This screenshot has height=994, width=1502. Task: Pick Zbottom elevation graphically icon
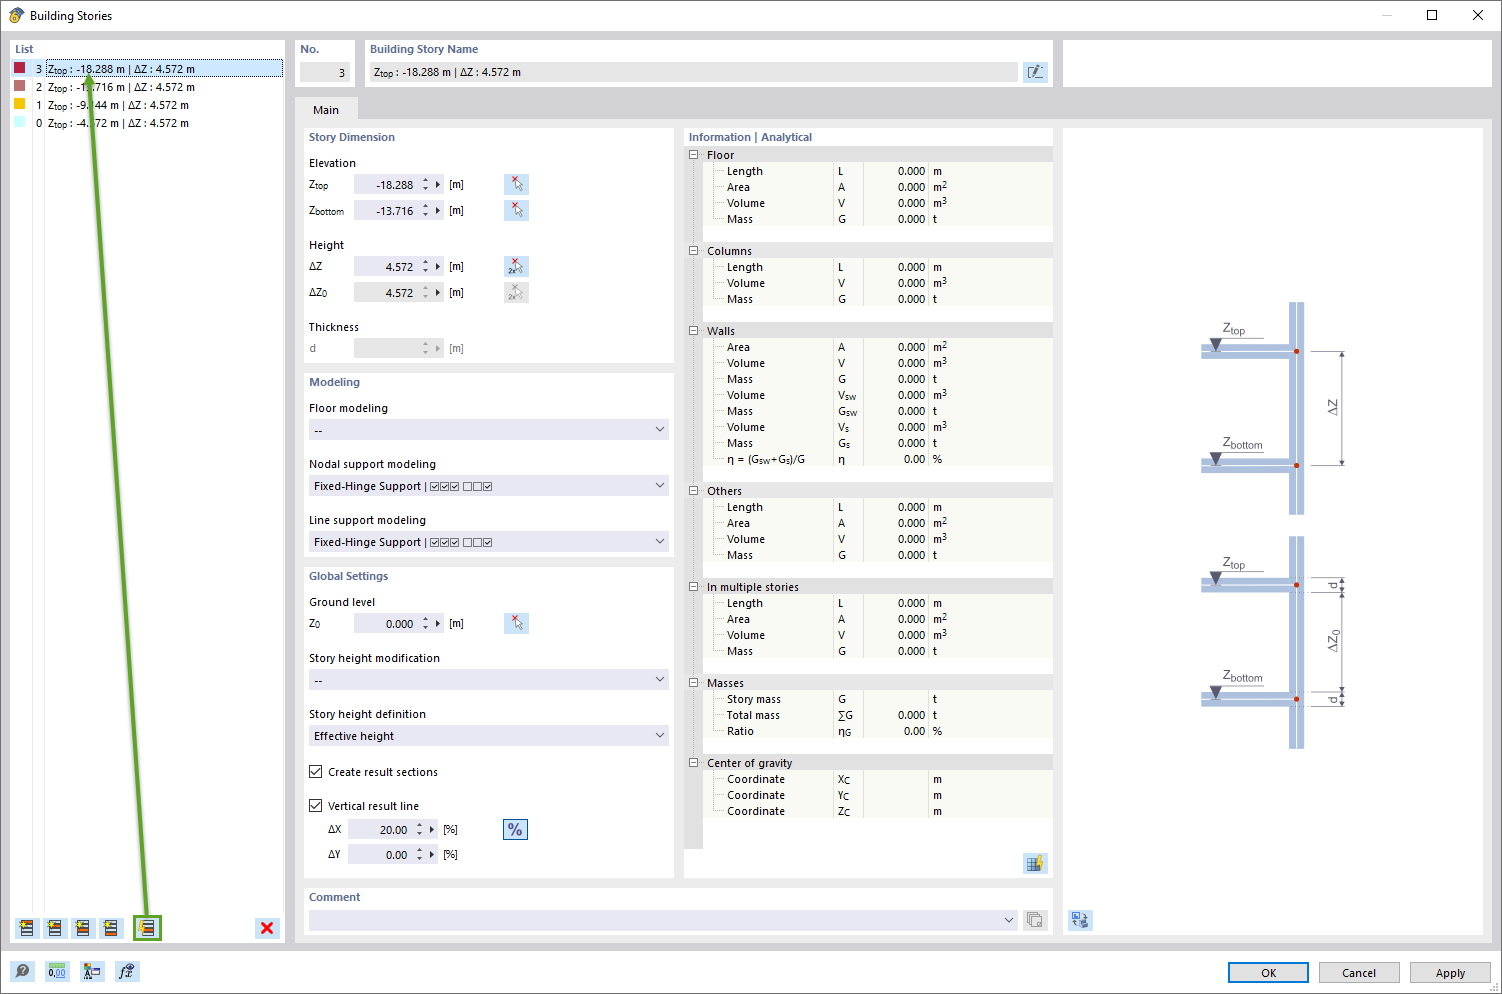pyautogui.click(x=516, y=211)
